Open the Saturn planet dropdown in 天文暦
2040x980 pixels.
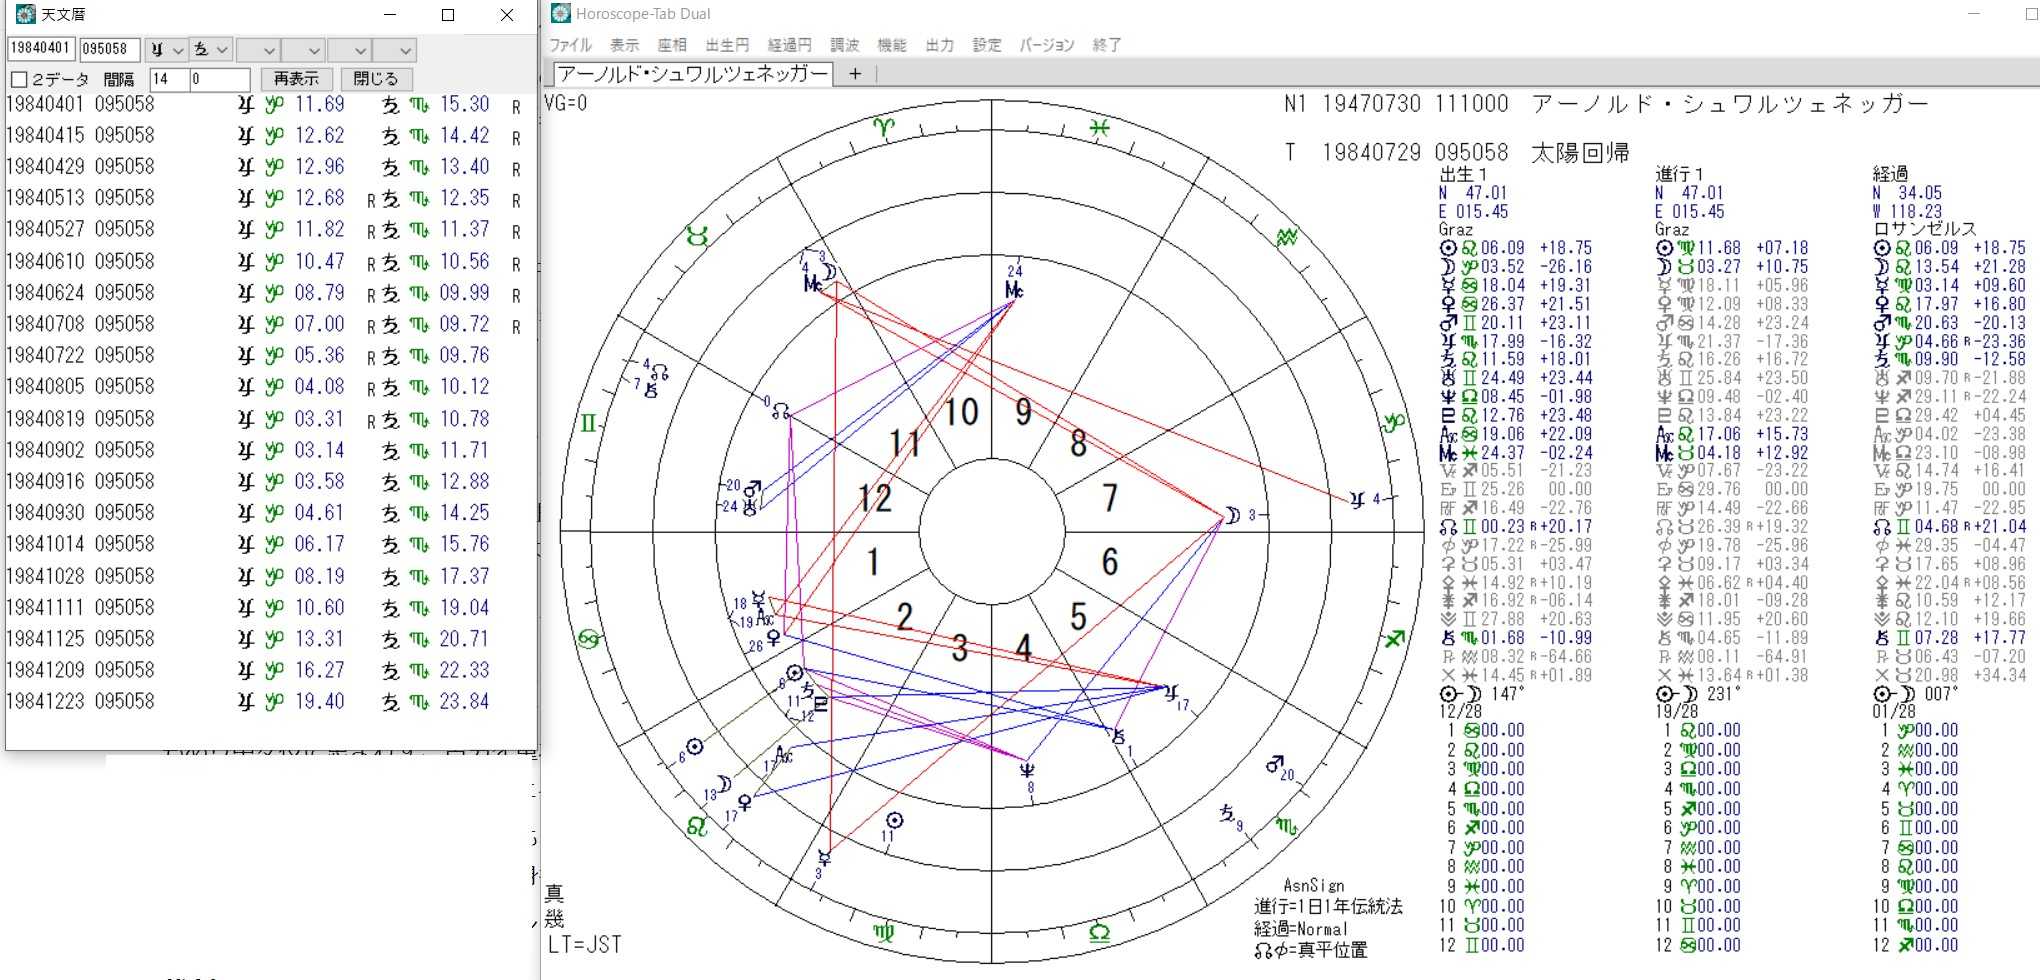click(212, 49)
